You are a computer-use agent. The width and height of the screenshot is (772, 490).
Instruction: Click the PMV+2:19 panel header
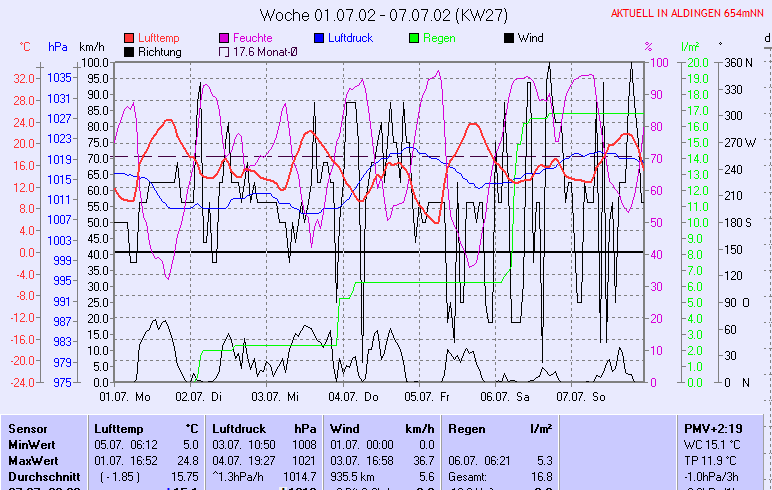pyautogui.click(x=713, y=428)
